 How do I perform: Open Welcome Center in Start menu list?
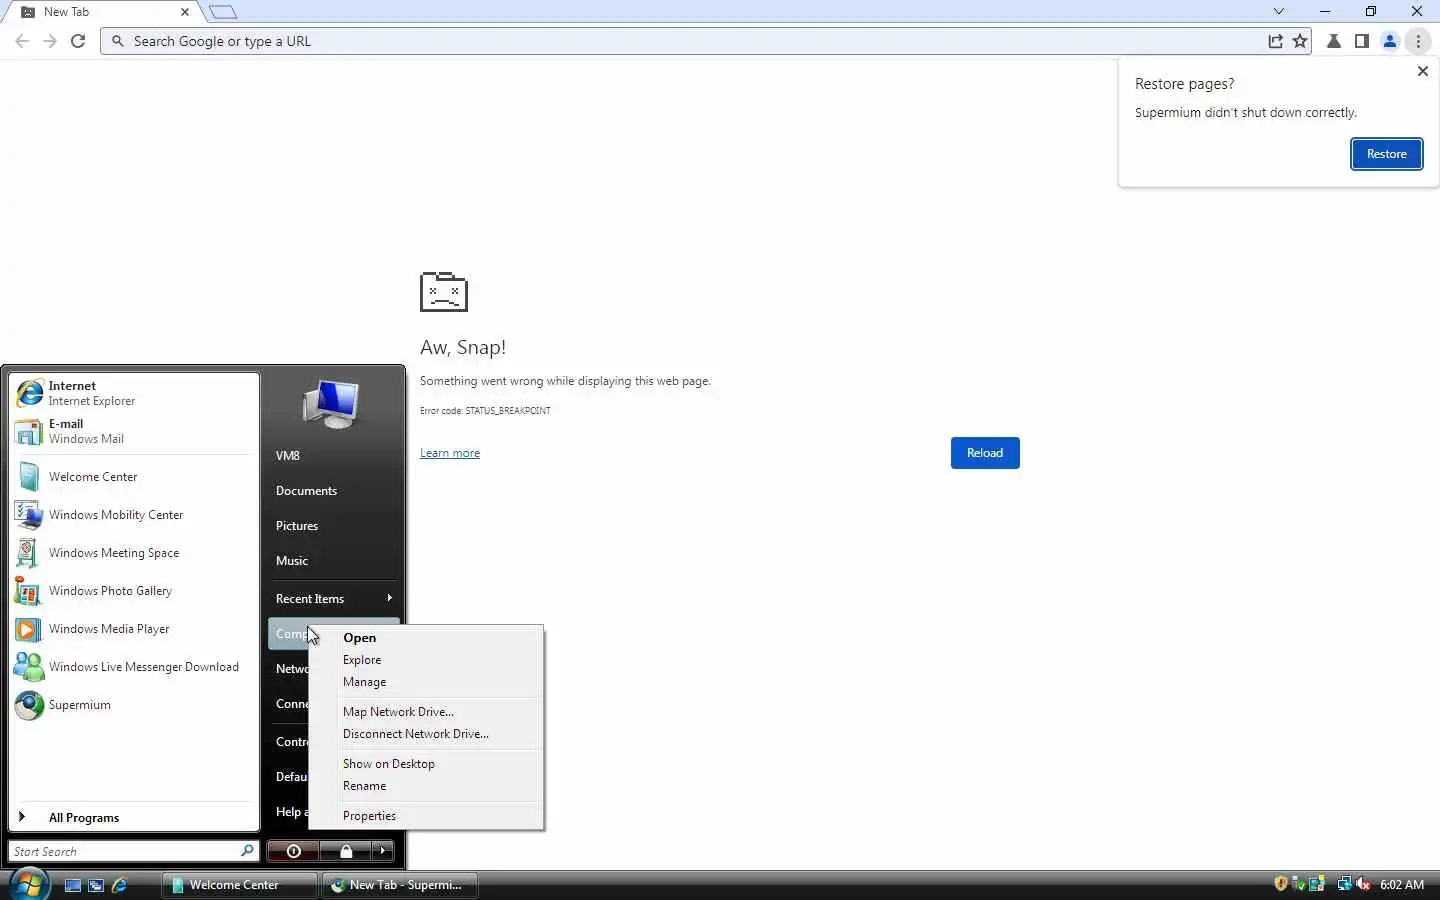[x=134, y=477]
